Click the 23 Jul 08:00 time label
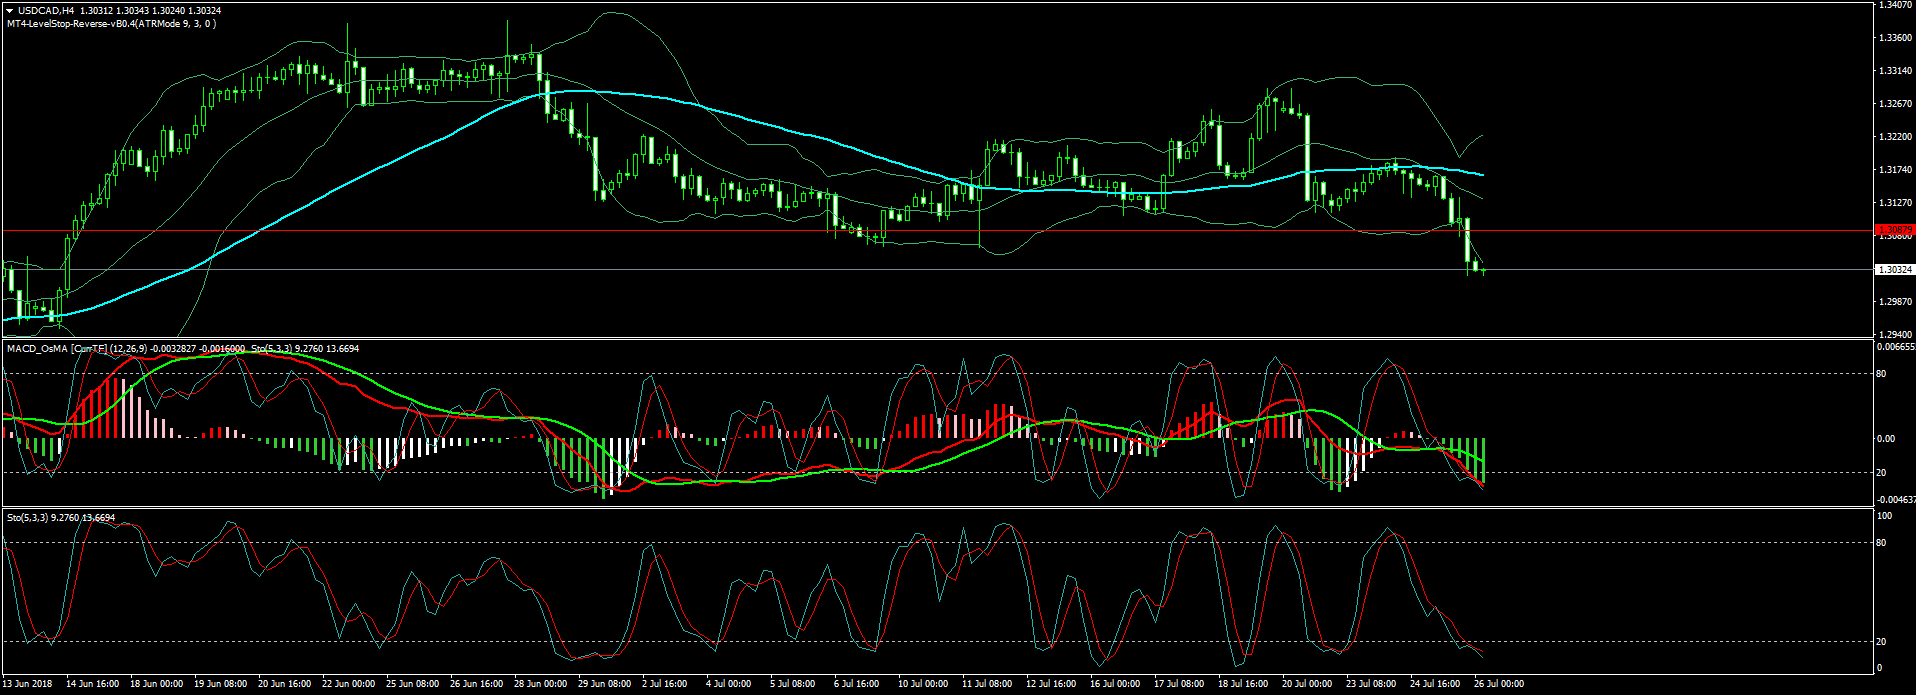Image resolution: width=1916 pixels, height=695 pixels. pos(1371,684)
